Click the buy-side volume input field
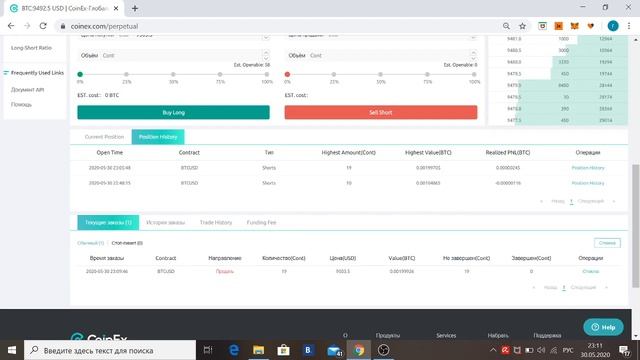This screenshot has height=360, width=640. pyautogui.click(x=173, y=55)
